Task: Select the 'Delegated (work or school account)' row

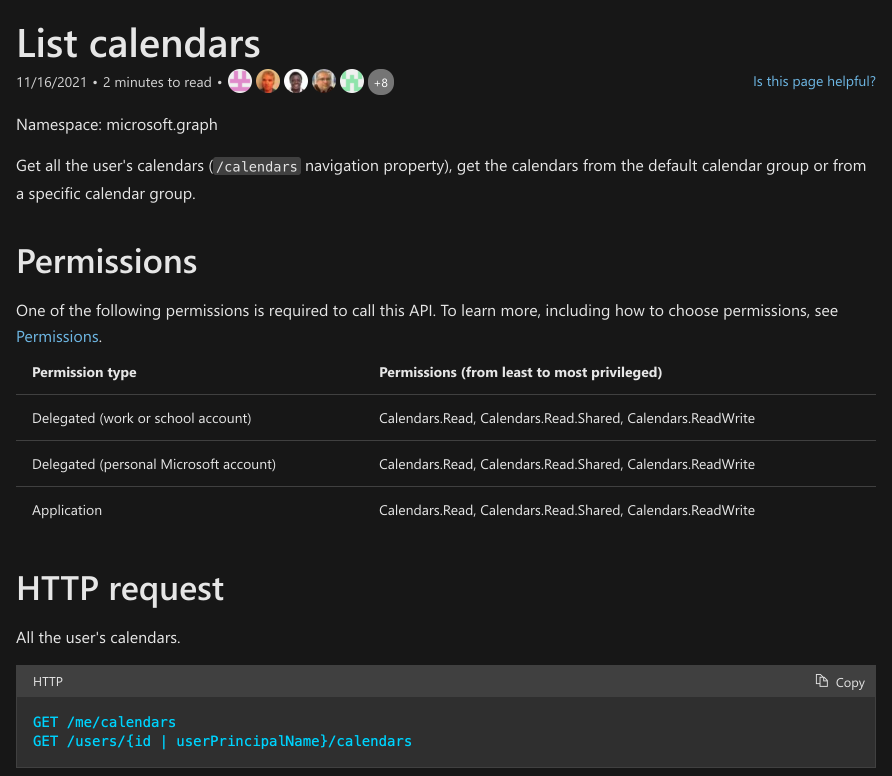Action: pyautogui.click(x=142, y=418)
